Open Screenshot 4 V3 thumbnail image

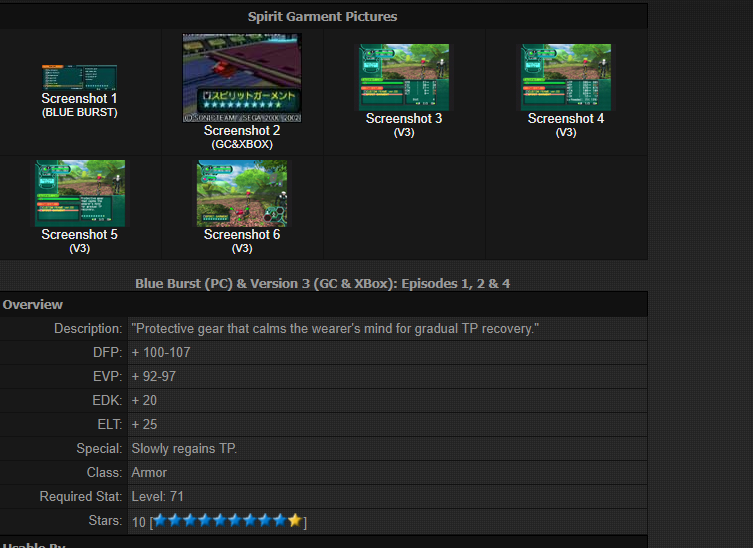click(566, 77)
